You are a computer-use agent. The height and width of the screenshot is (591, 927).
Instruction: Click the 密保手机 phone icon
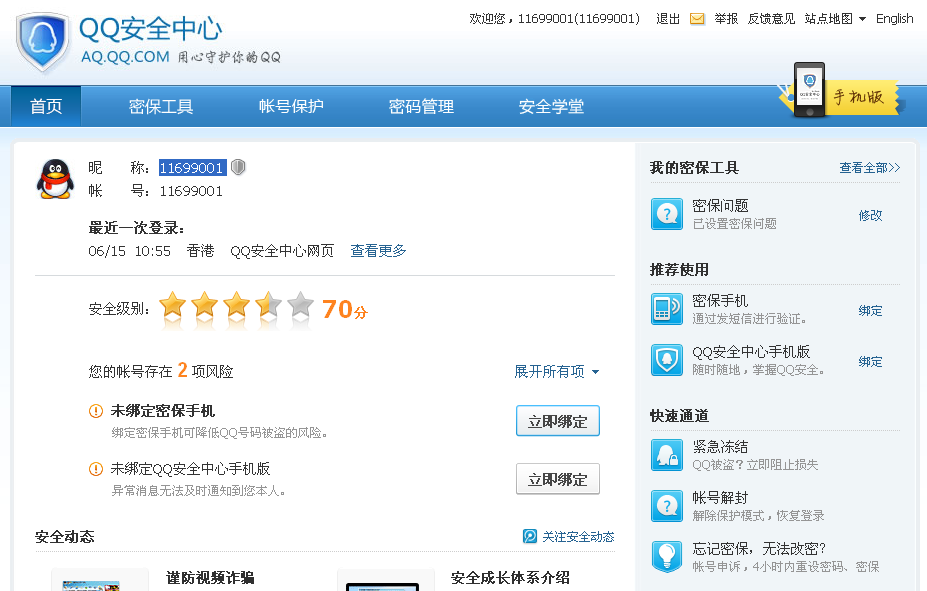(667, 309)
